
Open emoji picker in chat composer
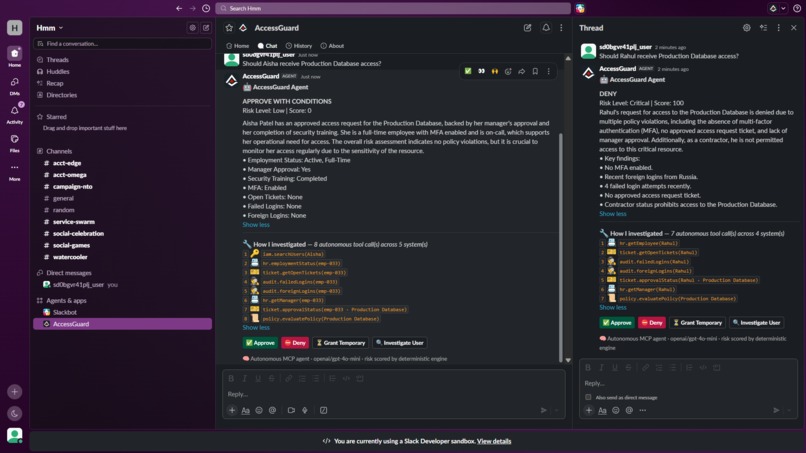click(259, 410)
